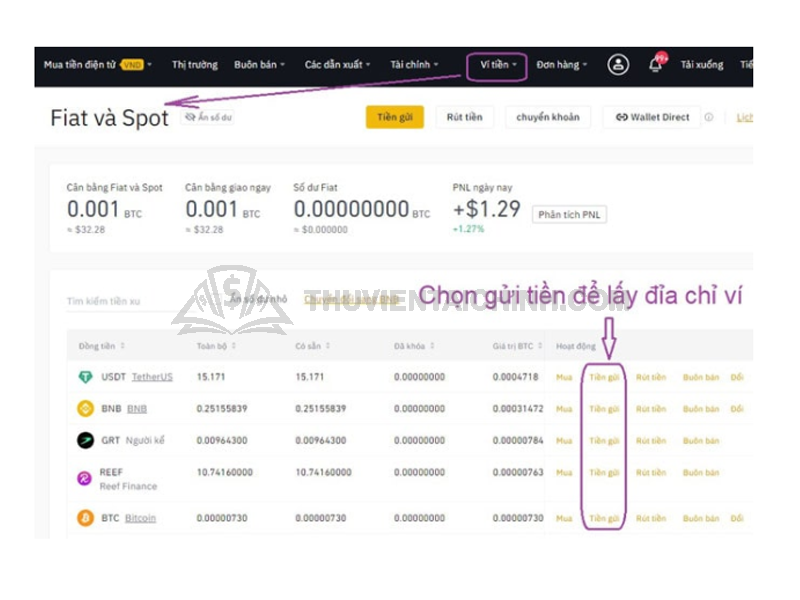Open the Tải xuống download menu

(x=702, y=65)
